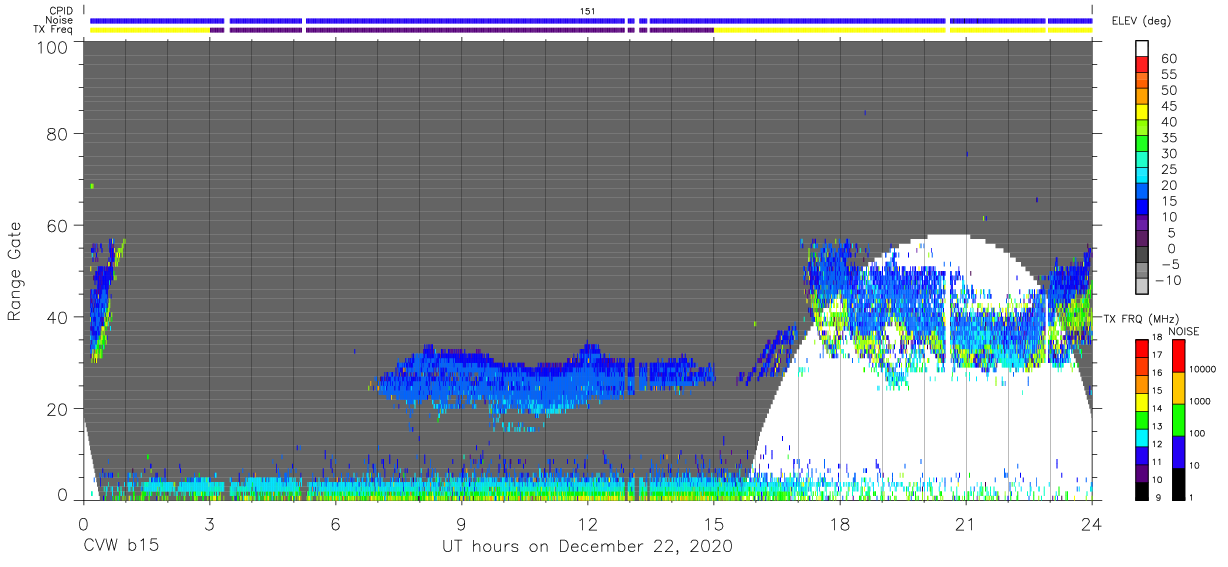Image resolution: width=1228 pixels, height=567 pixels.
Task: Click the noise legend value 10000
Action: pyautogui.click(x=1204, y=369)
